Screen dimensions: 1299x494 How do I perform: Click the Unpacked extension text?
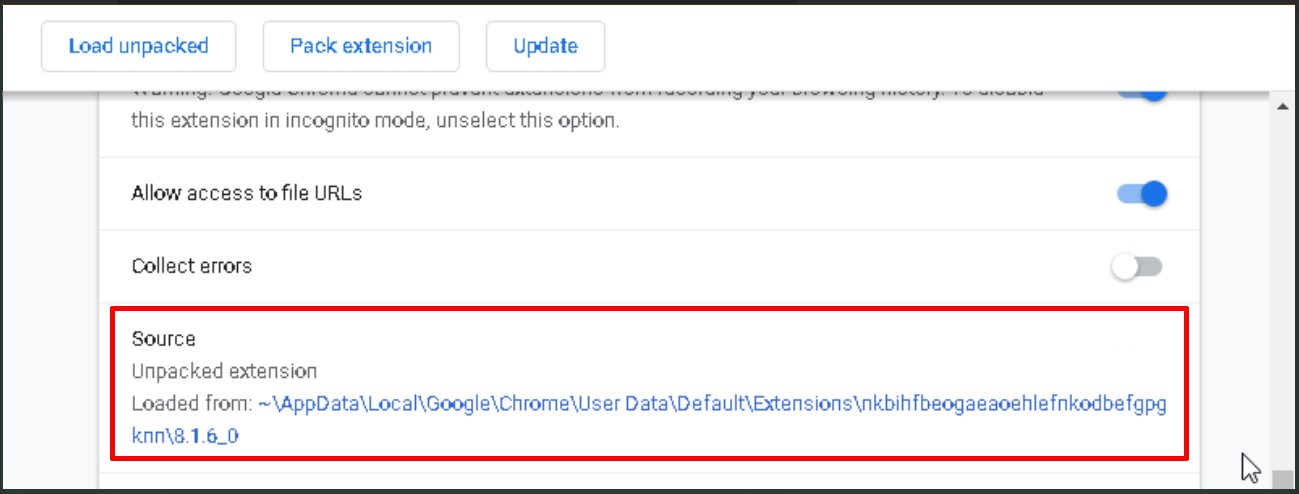tap(224, 371)
